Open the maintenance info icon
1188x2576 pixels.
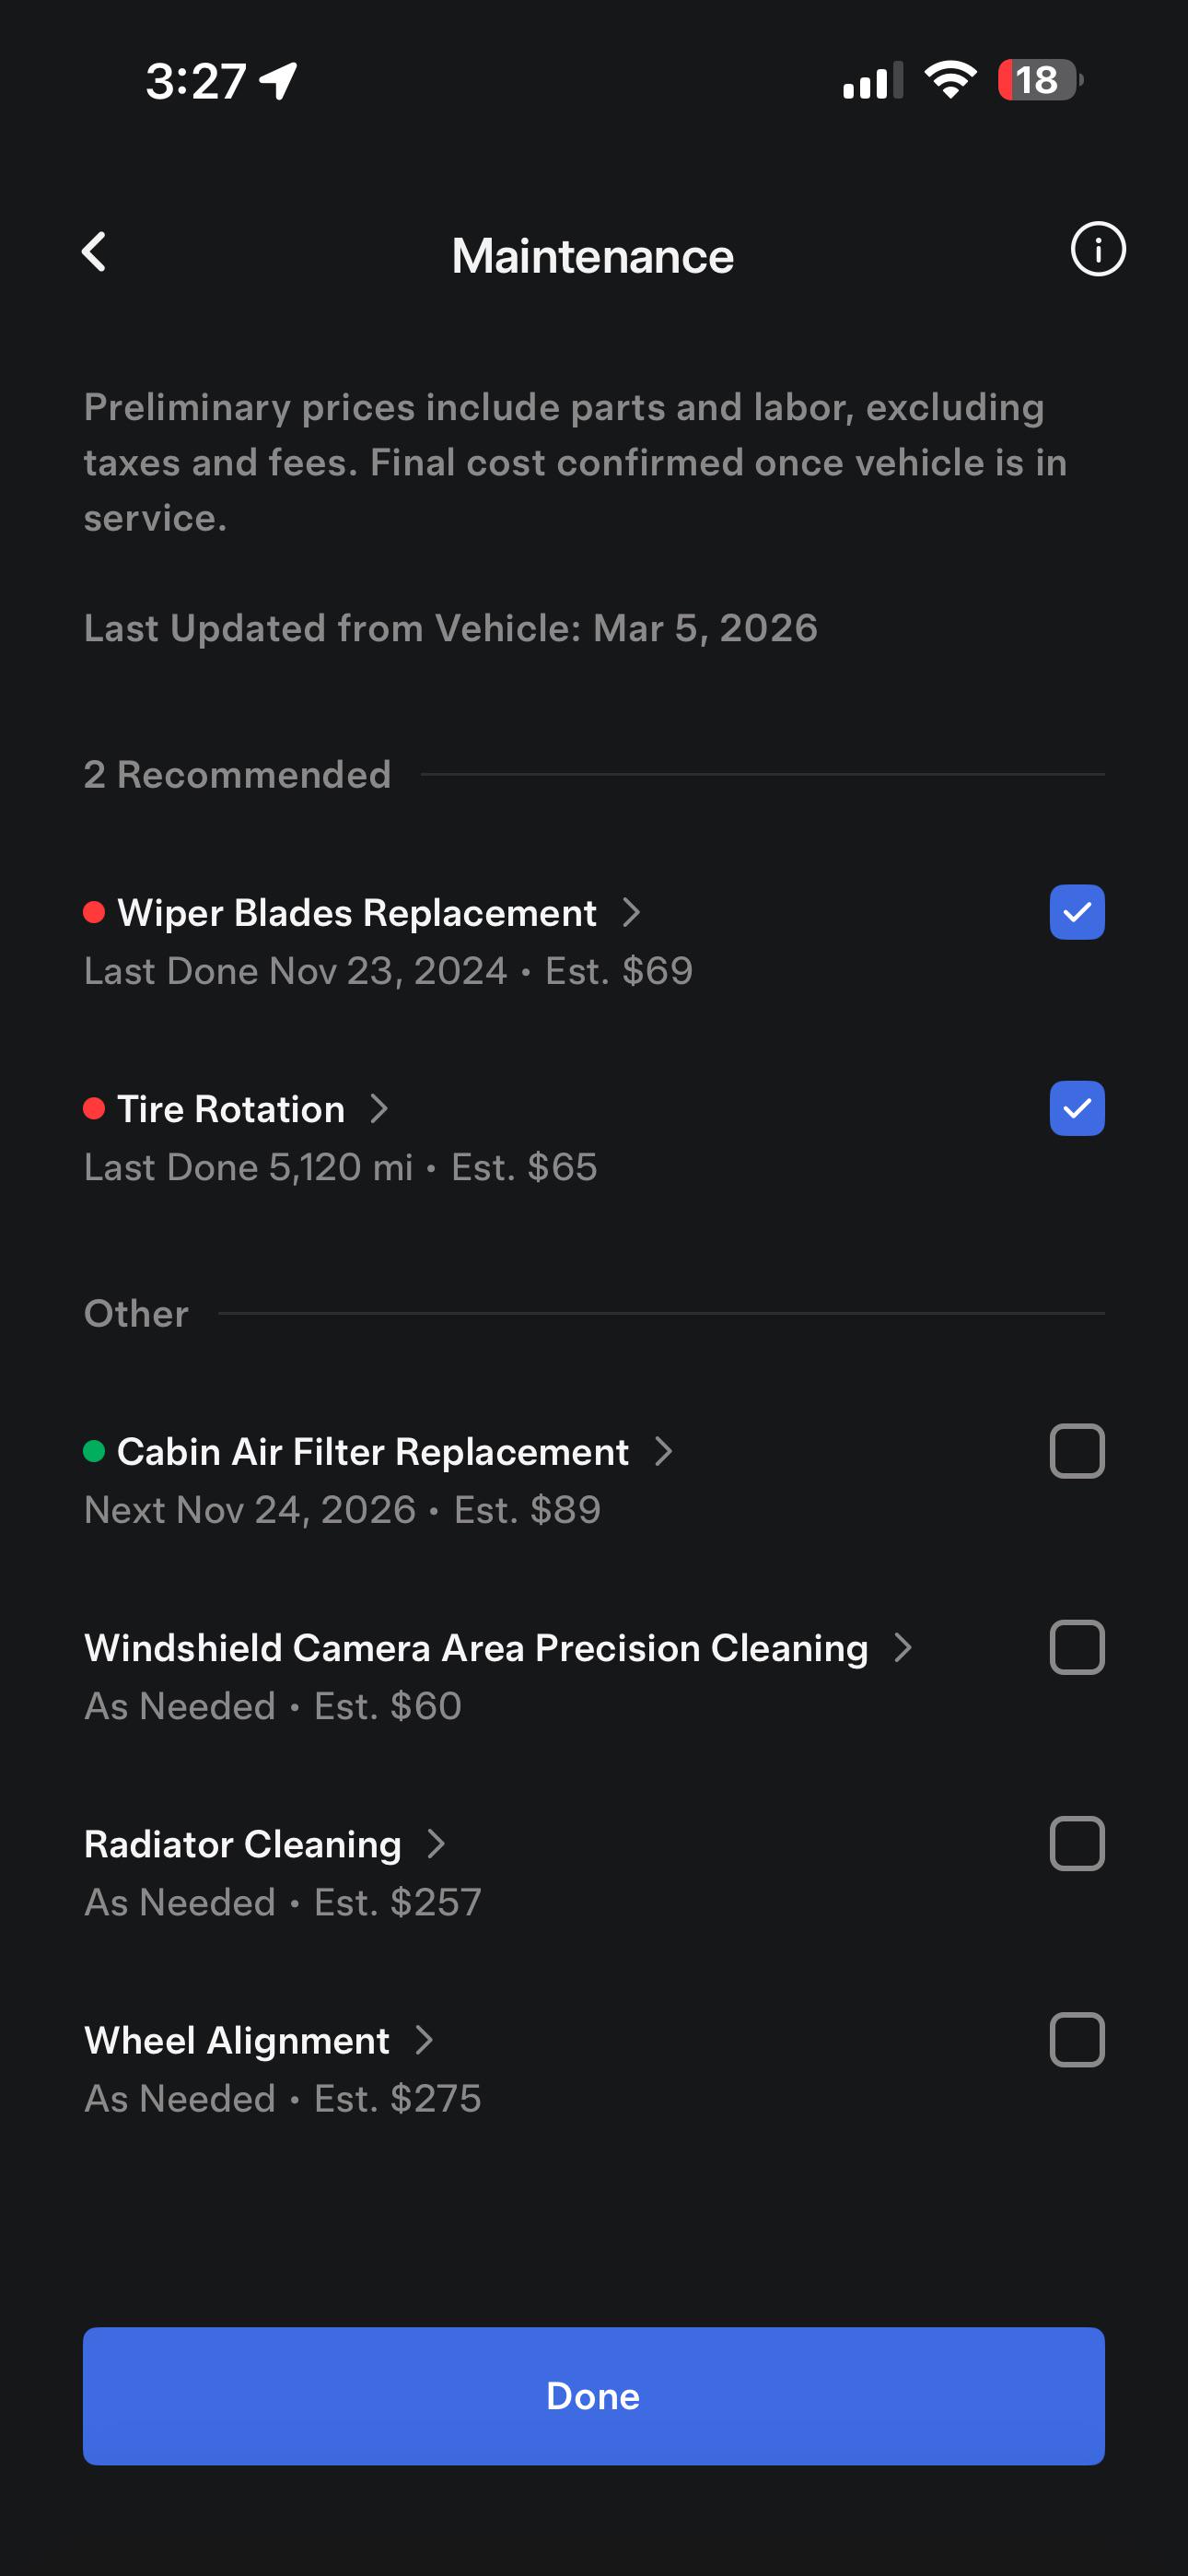1097,249
